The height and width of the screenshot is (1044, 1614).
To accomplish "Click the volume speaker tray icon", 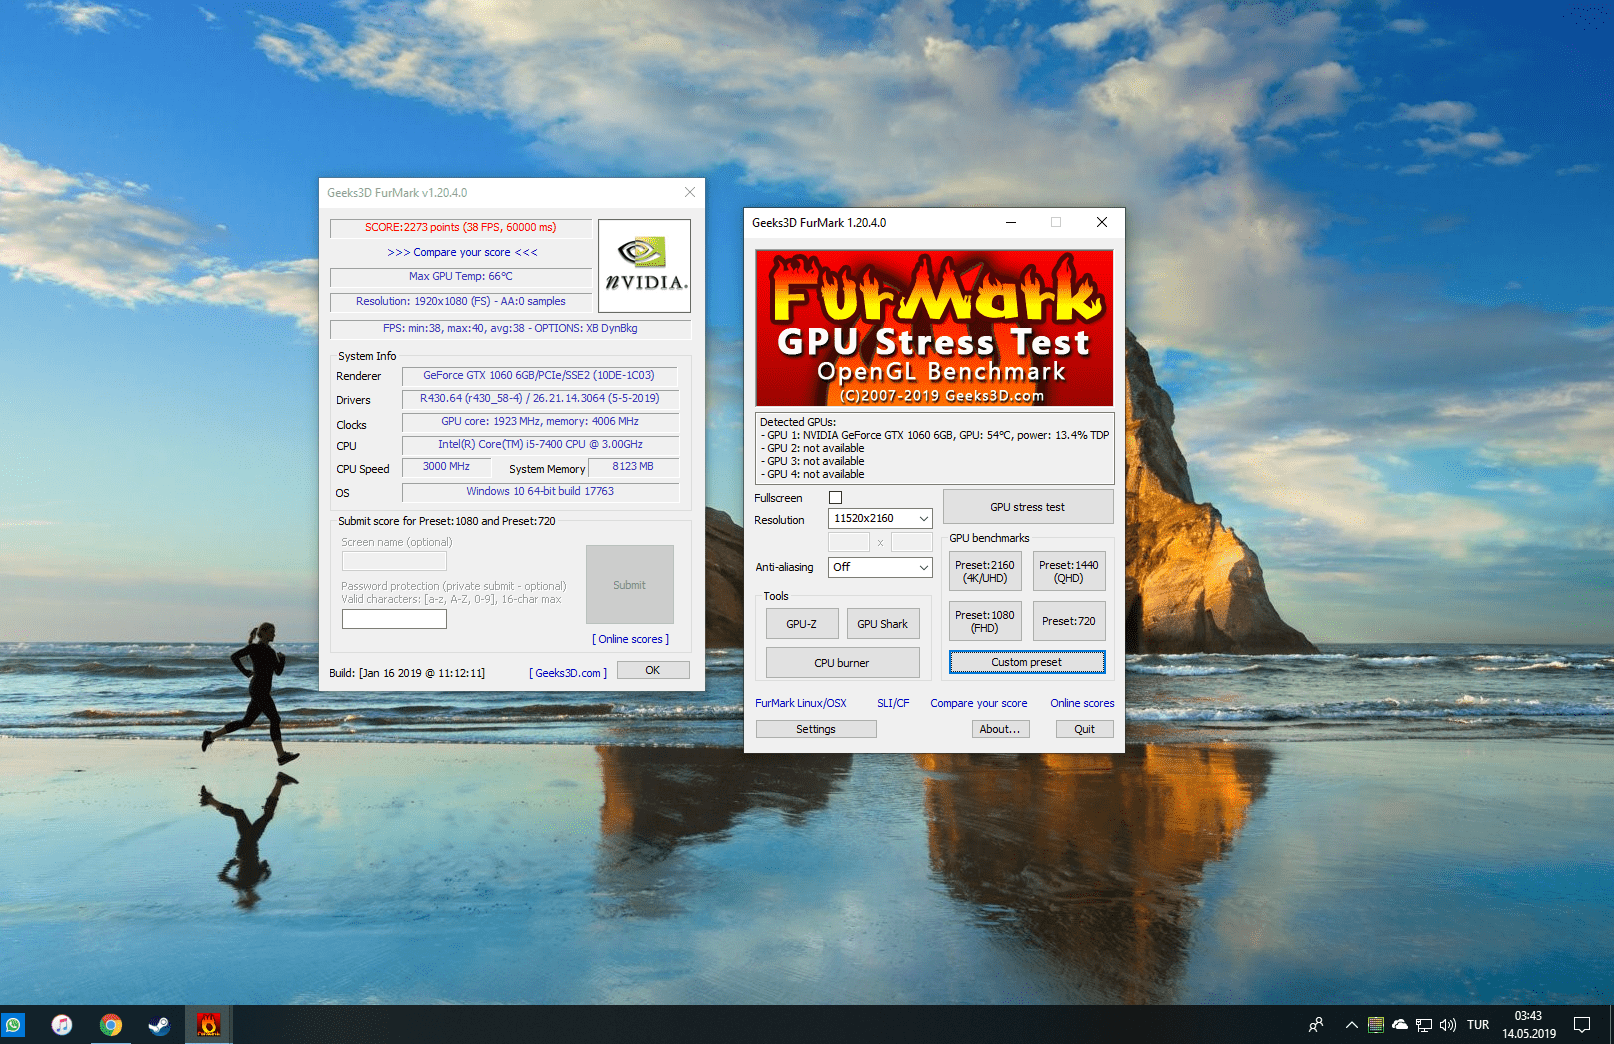I will pyautogui.click(x=1448, y=1025).
